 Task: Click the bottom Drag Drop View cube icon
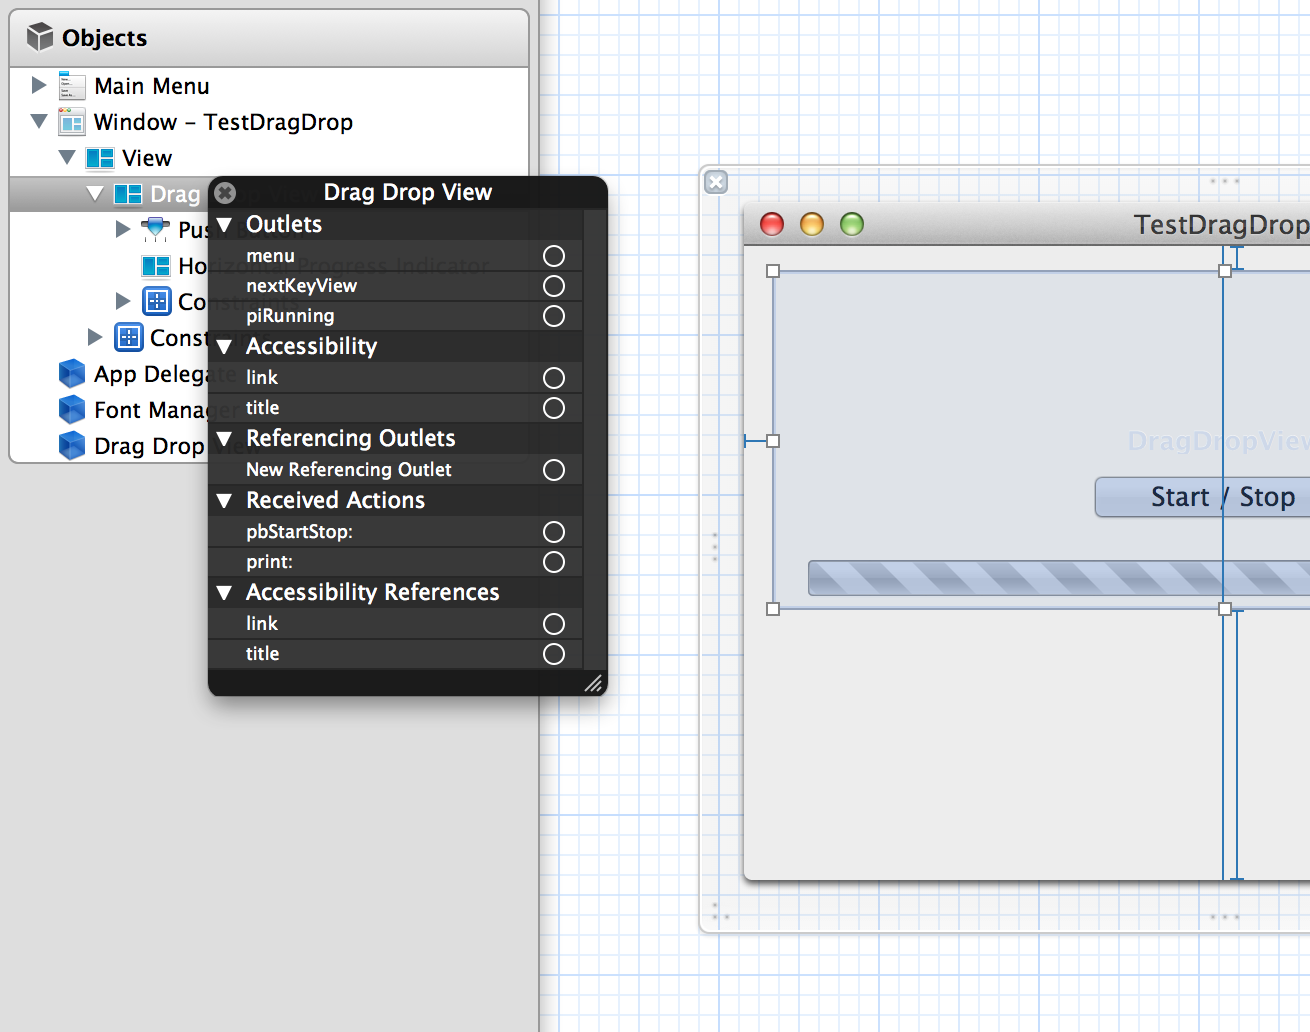pyautogui.click(x=72, y=446)
